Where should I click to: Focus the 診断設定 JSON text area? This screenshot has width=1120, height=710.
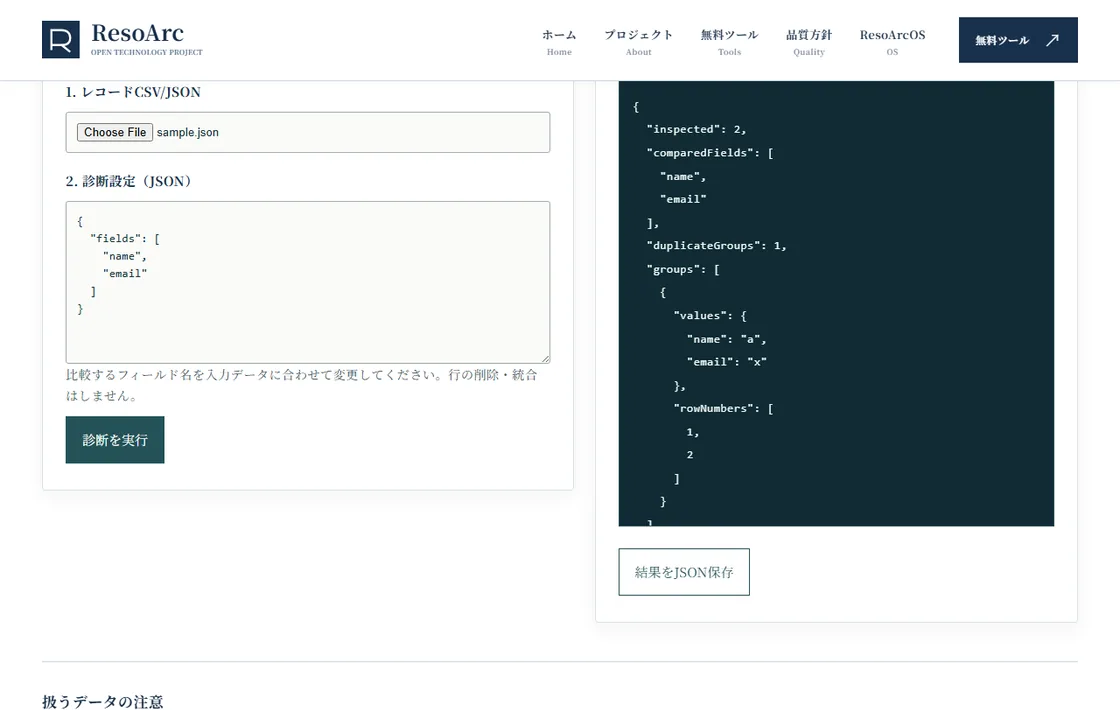coord(308,282)
